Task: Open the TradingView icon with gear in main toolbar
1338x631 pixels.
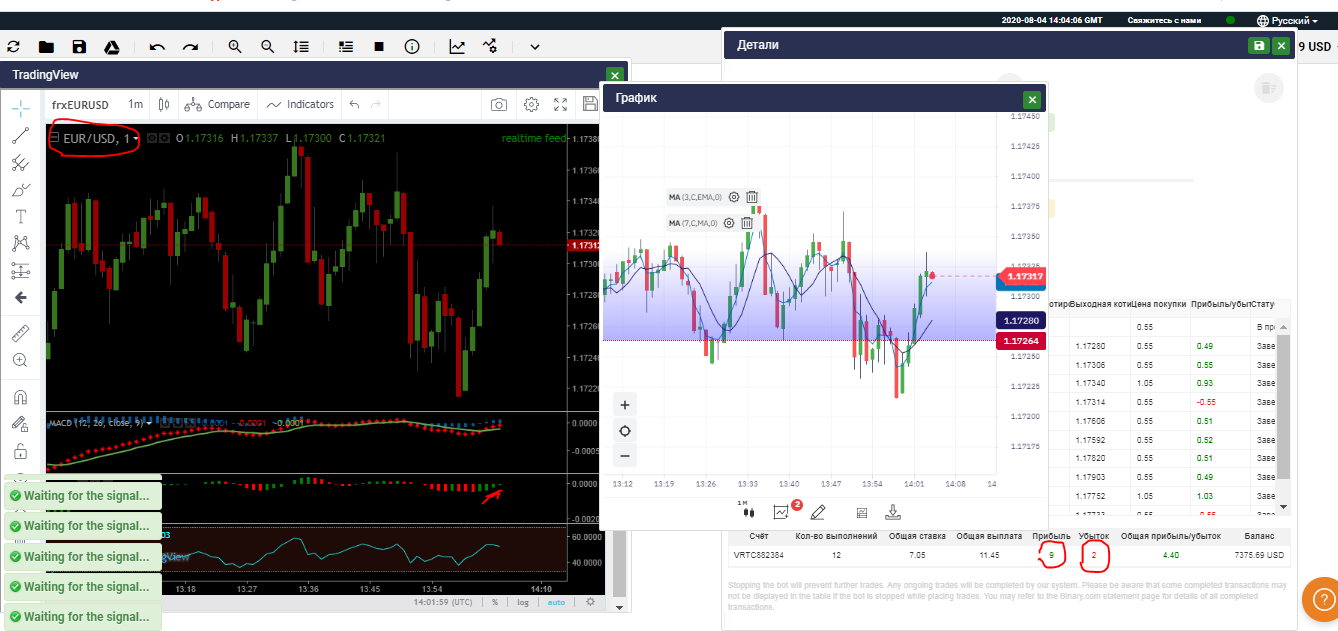Action: (x=490, y=46)
